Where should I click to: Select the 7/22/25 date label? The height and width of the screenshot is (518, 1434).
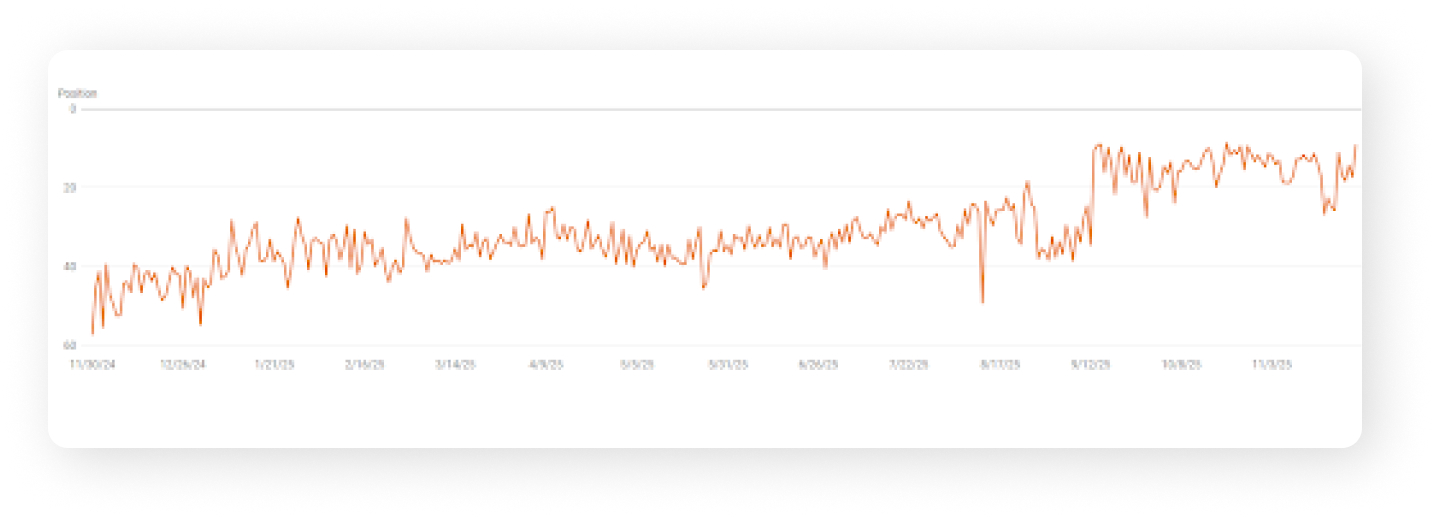pyautogui.click(x=909, y=365)
